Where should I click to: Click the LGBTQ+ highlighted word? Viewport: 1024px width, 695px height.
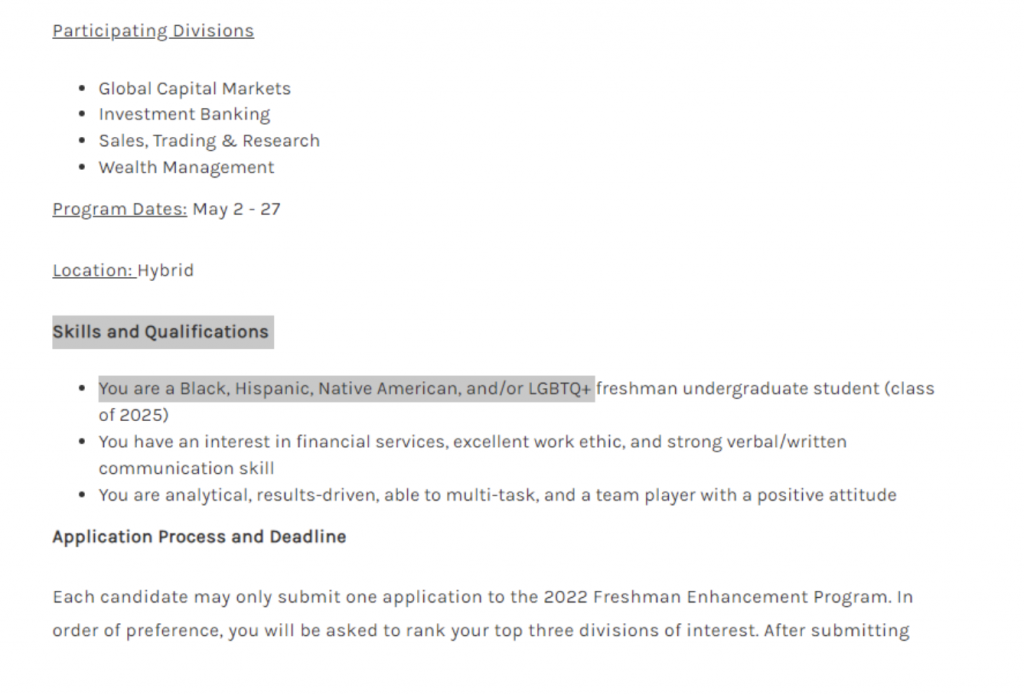point(559,389)
